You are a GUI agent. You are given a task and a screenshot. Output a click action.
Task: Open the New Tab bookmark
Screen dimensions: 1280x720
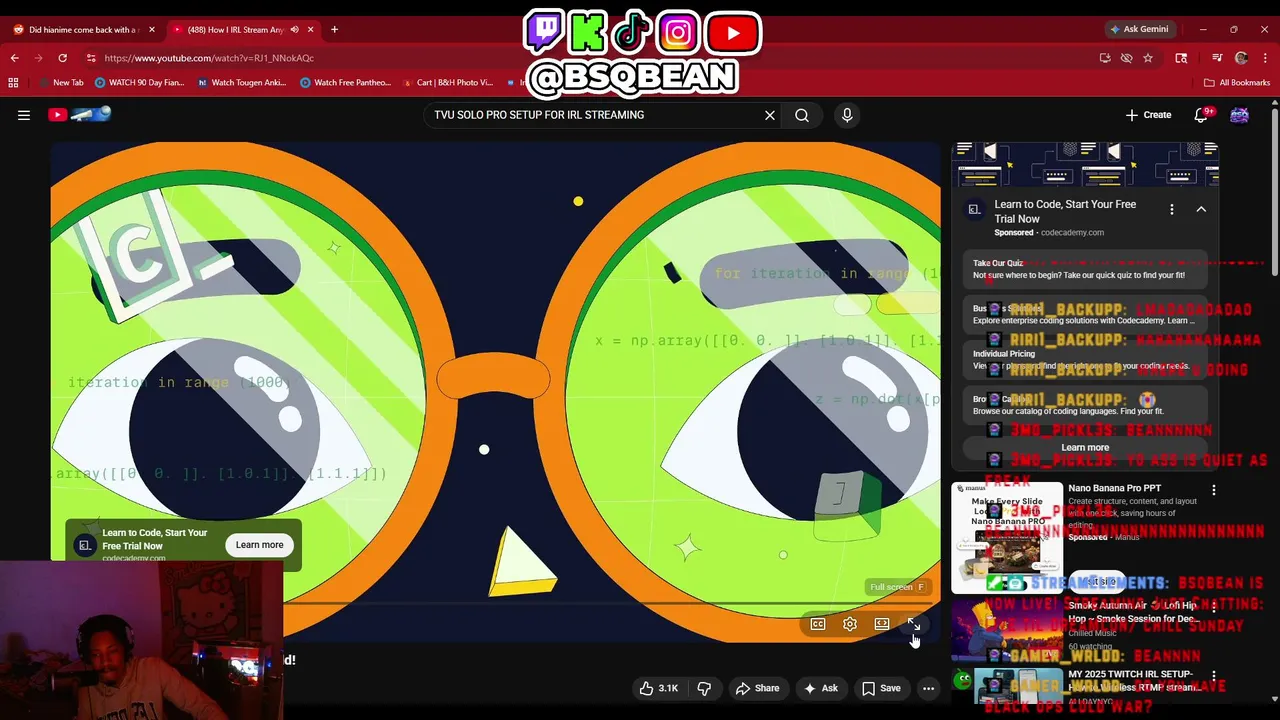click(61, 83)
